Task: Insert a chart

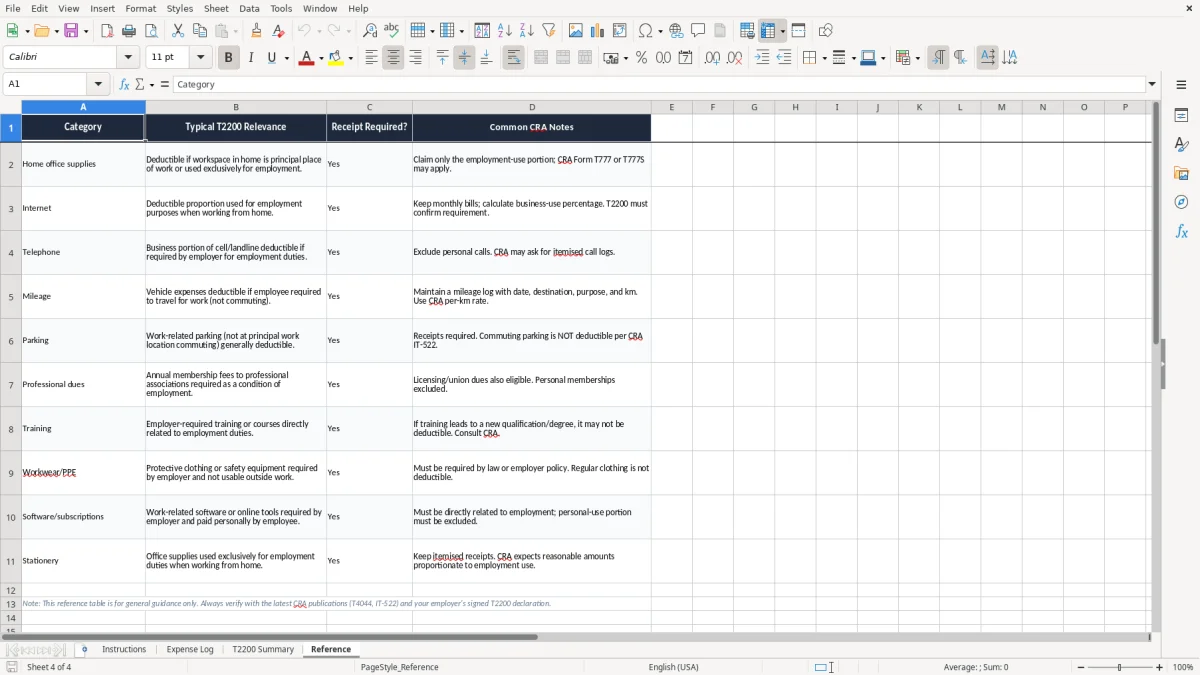Action: tap(598, 31)
